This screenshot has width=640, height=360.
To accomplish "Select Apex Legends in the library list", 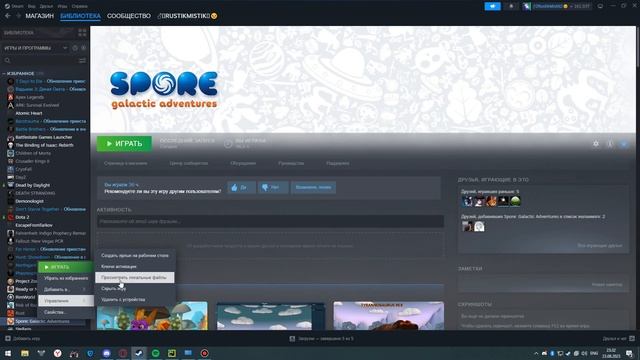I will (29, 97).
